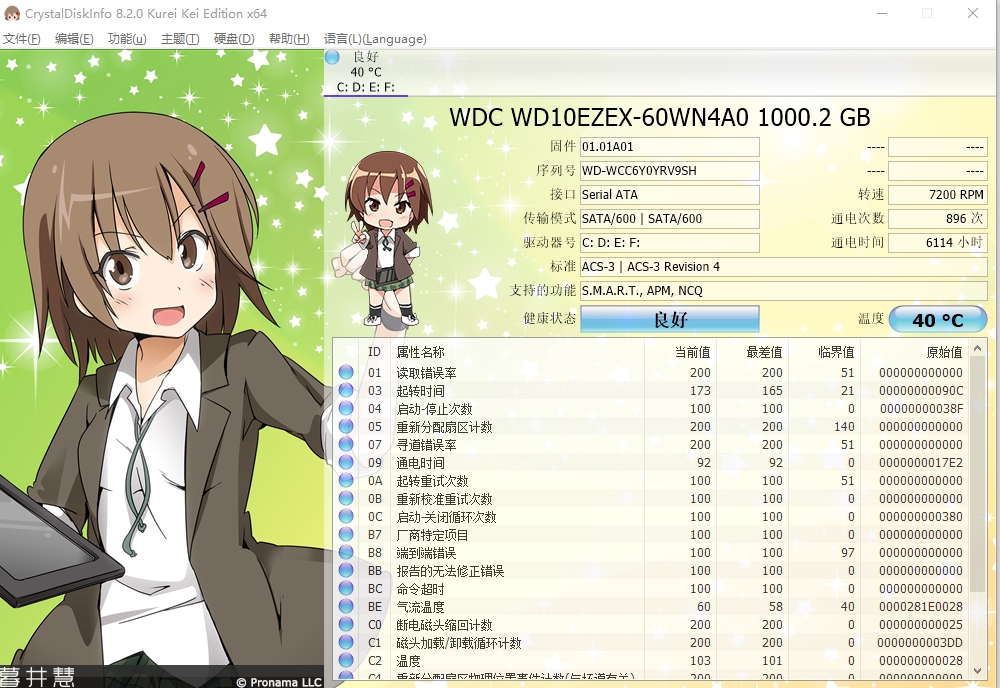
Task: Open the 主题(T) menu
Action: point(180,39)
